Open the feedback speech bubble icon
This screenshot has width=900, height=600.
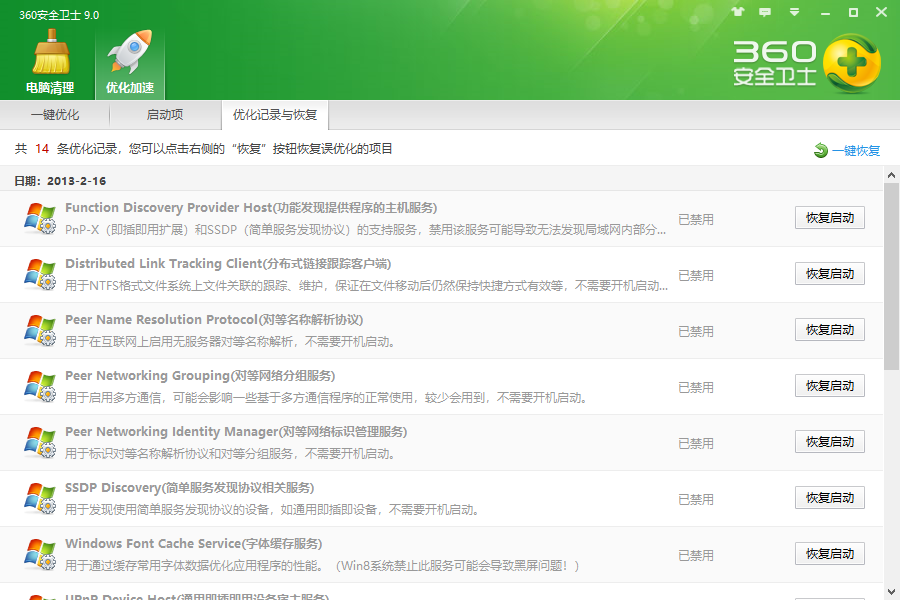point(765,12)
